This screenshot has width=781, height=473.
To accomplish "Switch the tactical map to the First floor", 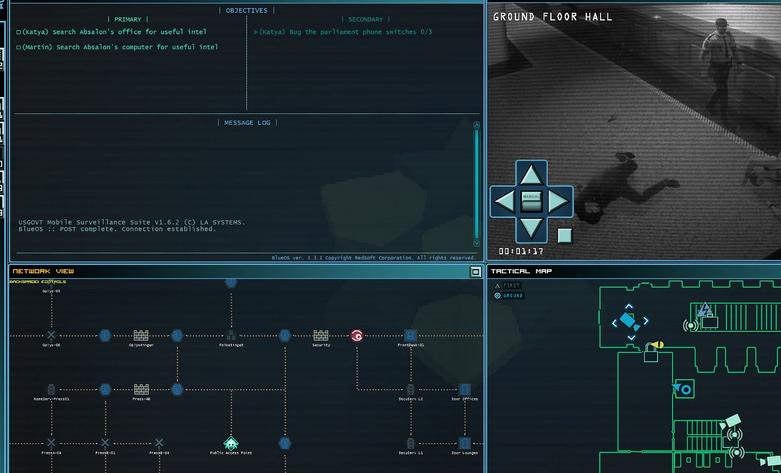I will click(x=507, y=286).
